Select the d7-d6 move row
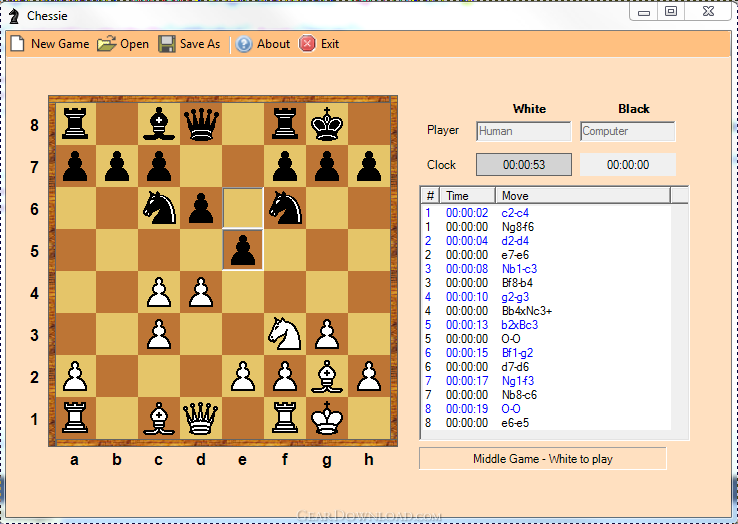 [x=546, y=367]
